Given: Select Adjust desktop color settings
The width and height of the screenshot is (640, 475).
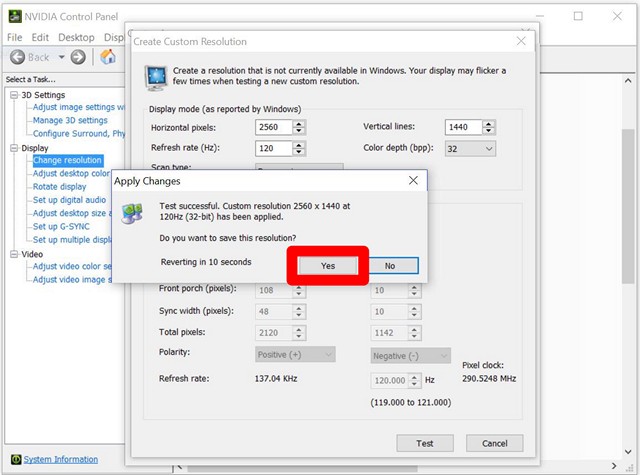Looking at the screenshot, I should click(71, 173).
